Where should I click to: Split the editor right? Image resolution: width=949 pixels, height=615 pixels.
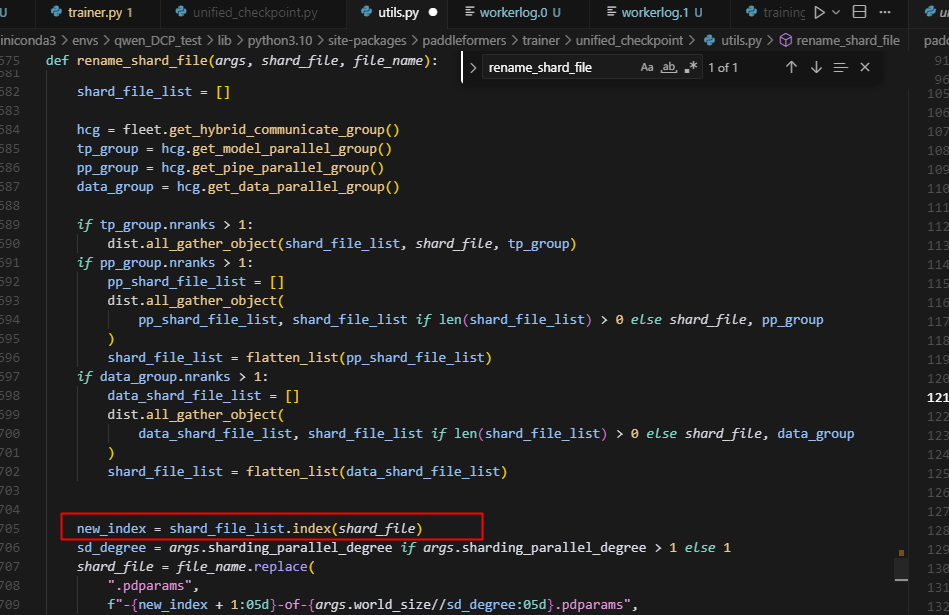(859, 13)
